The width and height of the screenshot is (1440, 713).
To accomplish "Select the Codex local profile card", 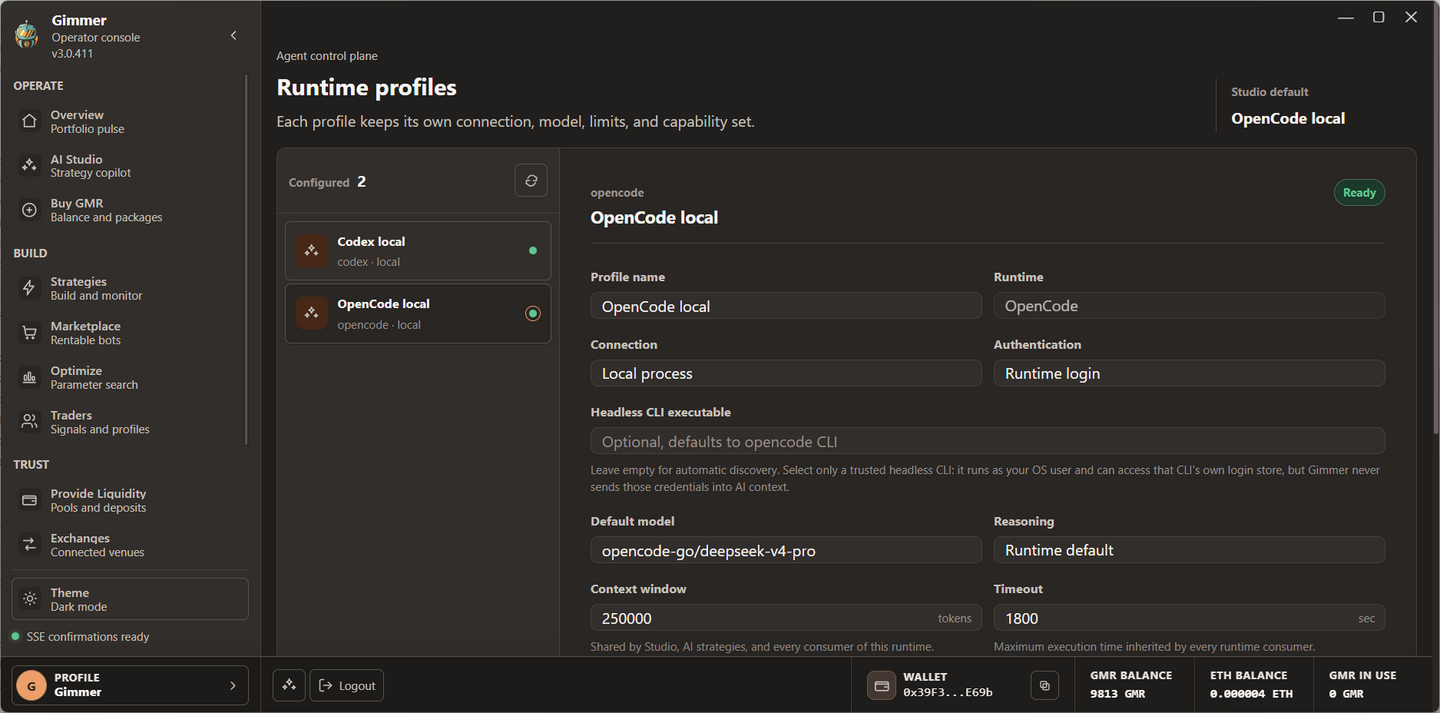I will (418, 251).
